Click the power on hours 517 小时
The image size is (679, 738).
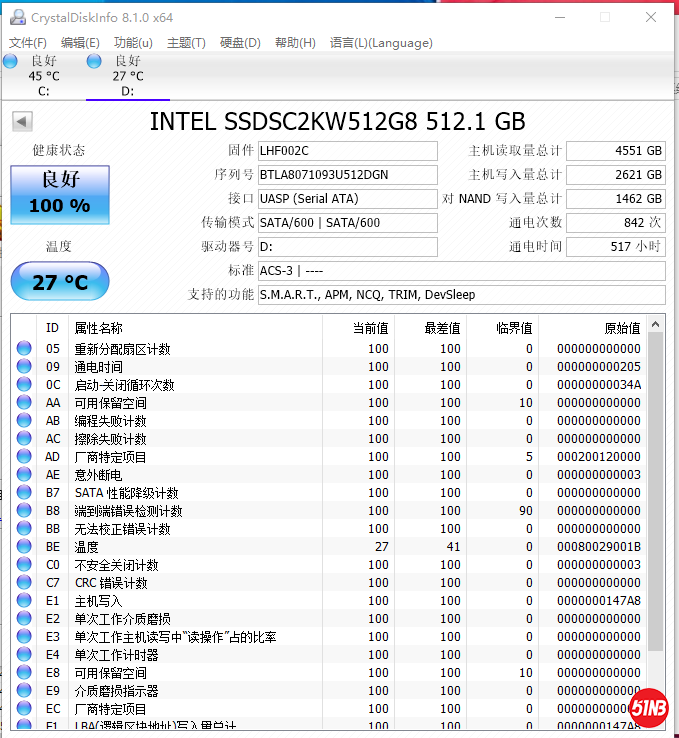click(x=615, y=247)
